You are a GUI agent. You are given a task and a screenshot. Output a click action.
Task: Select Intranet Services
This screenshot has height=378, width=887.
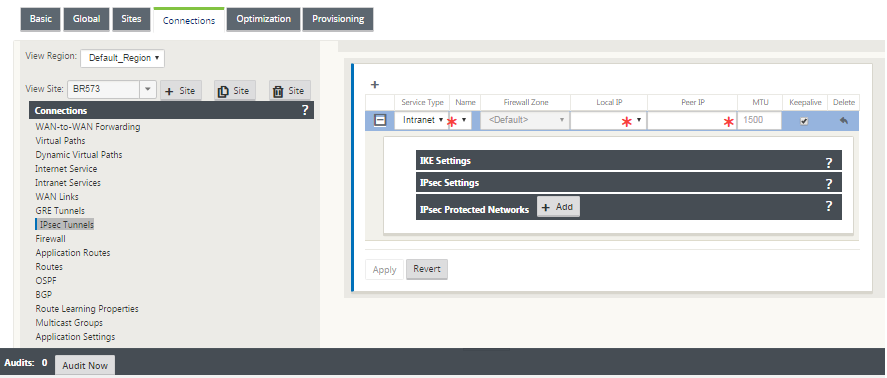[68, 183]
